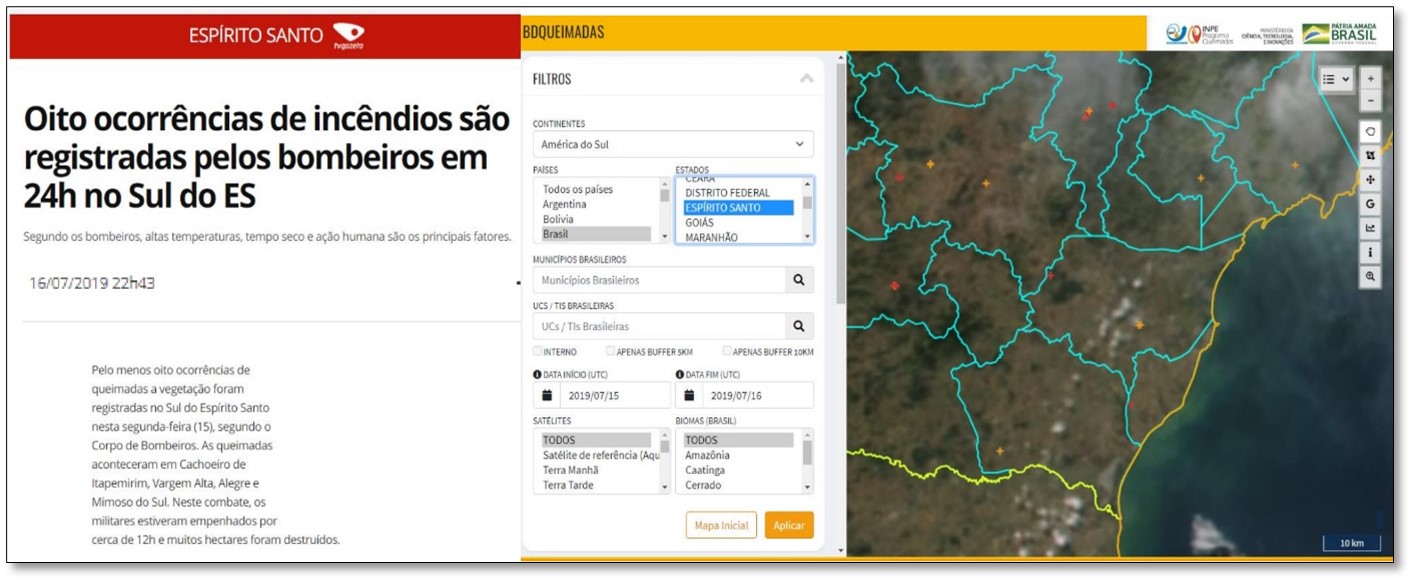Open the Data Início calendar icon

click(x=547, y=395)
